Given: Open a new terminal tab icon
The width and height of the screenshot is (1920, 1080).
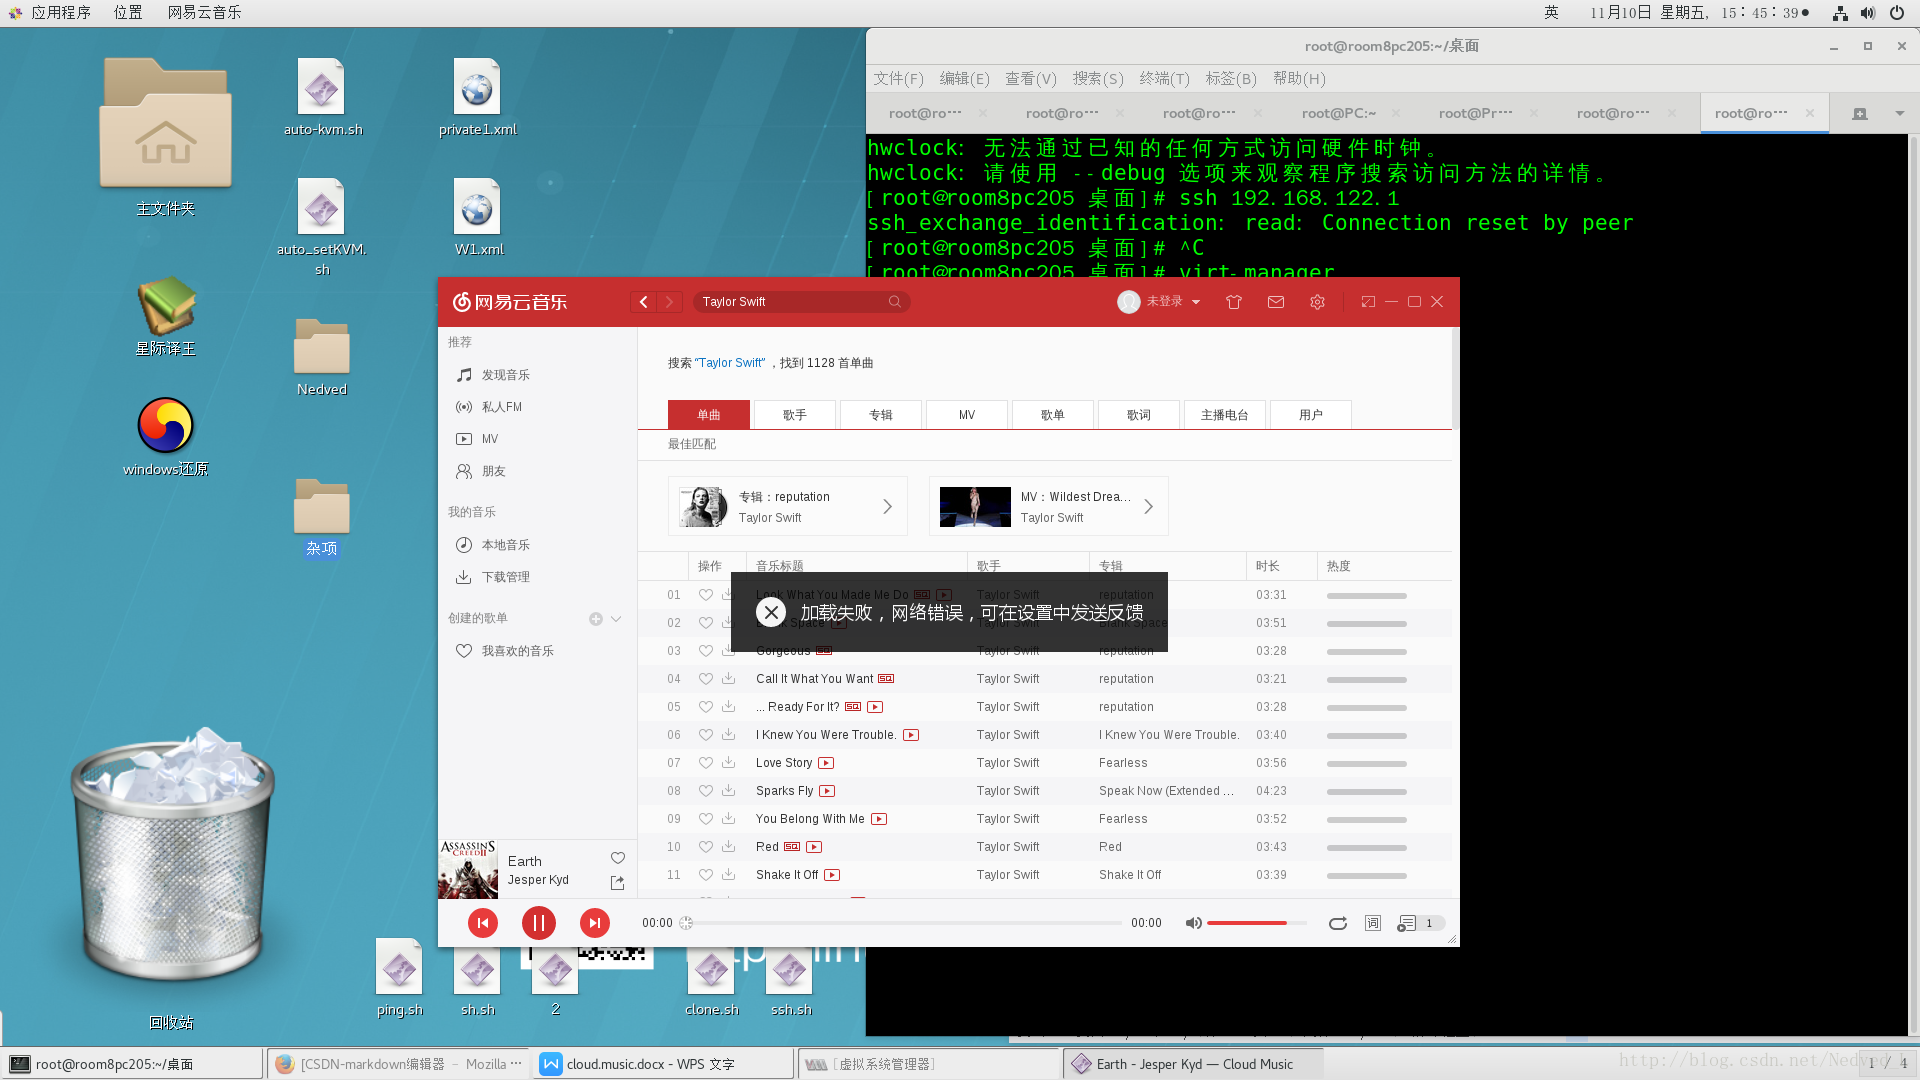Looking at the screenshot, I should (1860, 114).
